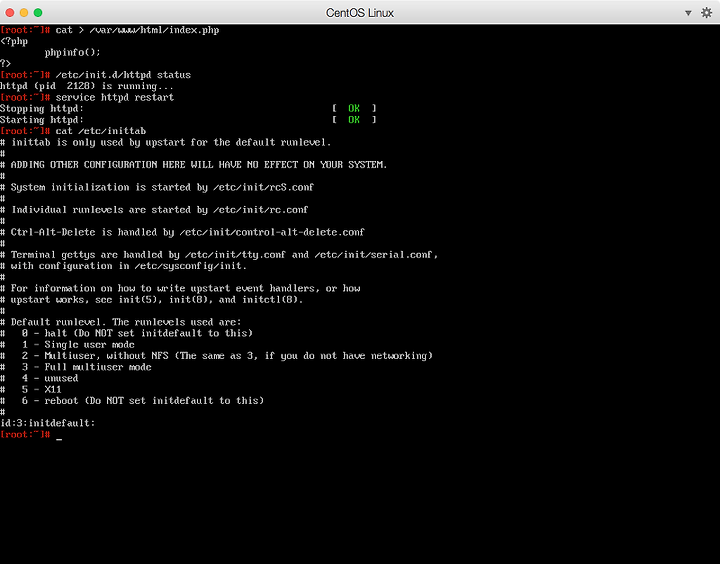The image size is (720, 564).
Task: Minimize the CentOS Linux window with yellow button
Action: pos(24,13)
